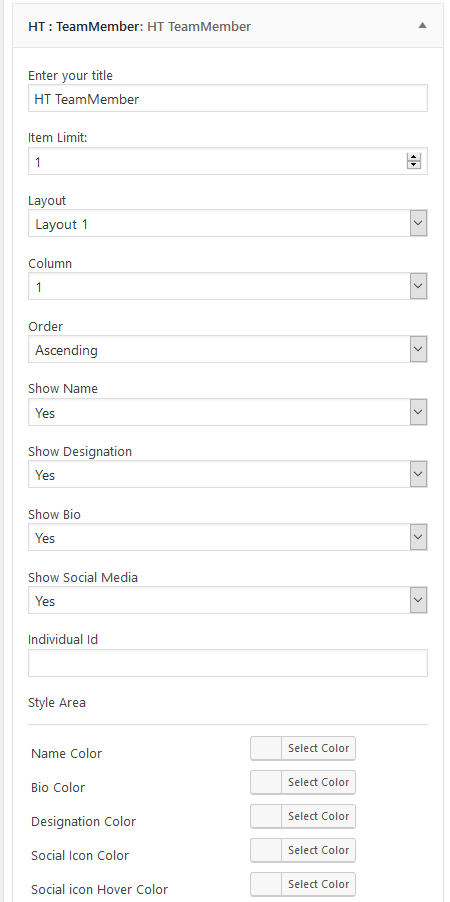Viewport: 450px width, 902px height.
Task: Click the Enter your title text field
Action: coord(228,98)
